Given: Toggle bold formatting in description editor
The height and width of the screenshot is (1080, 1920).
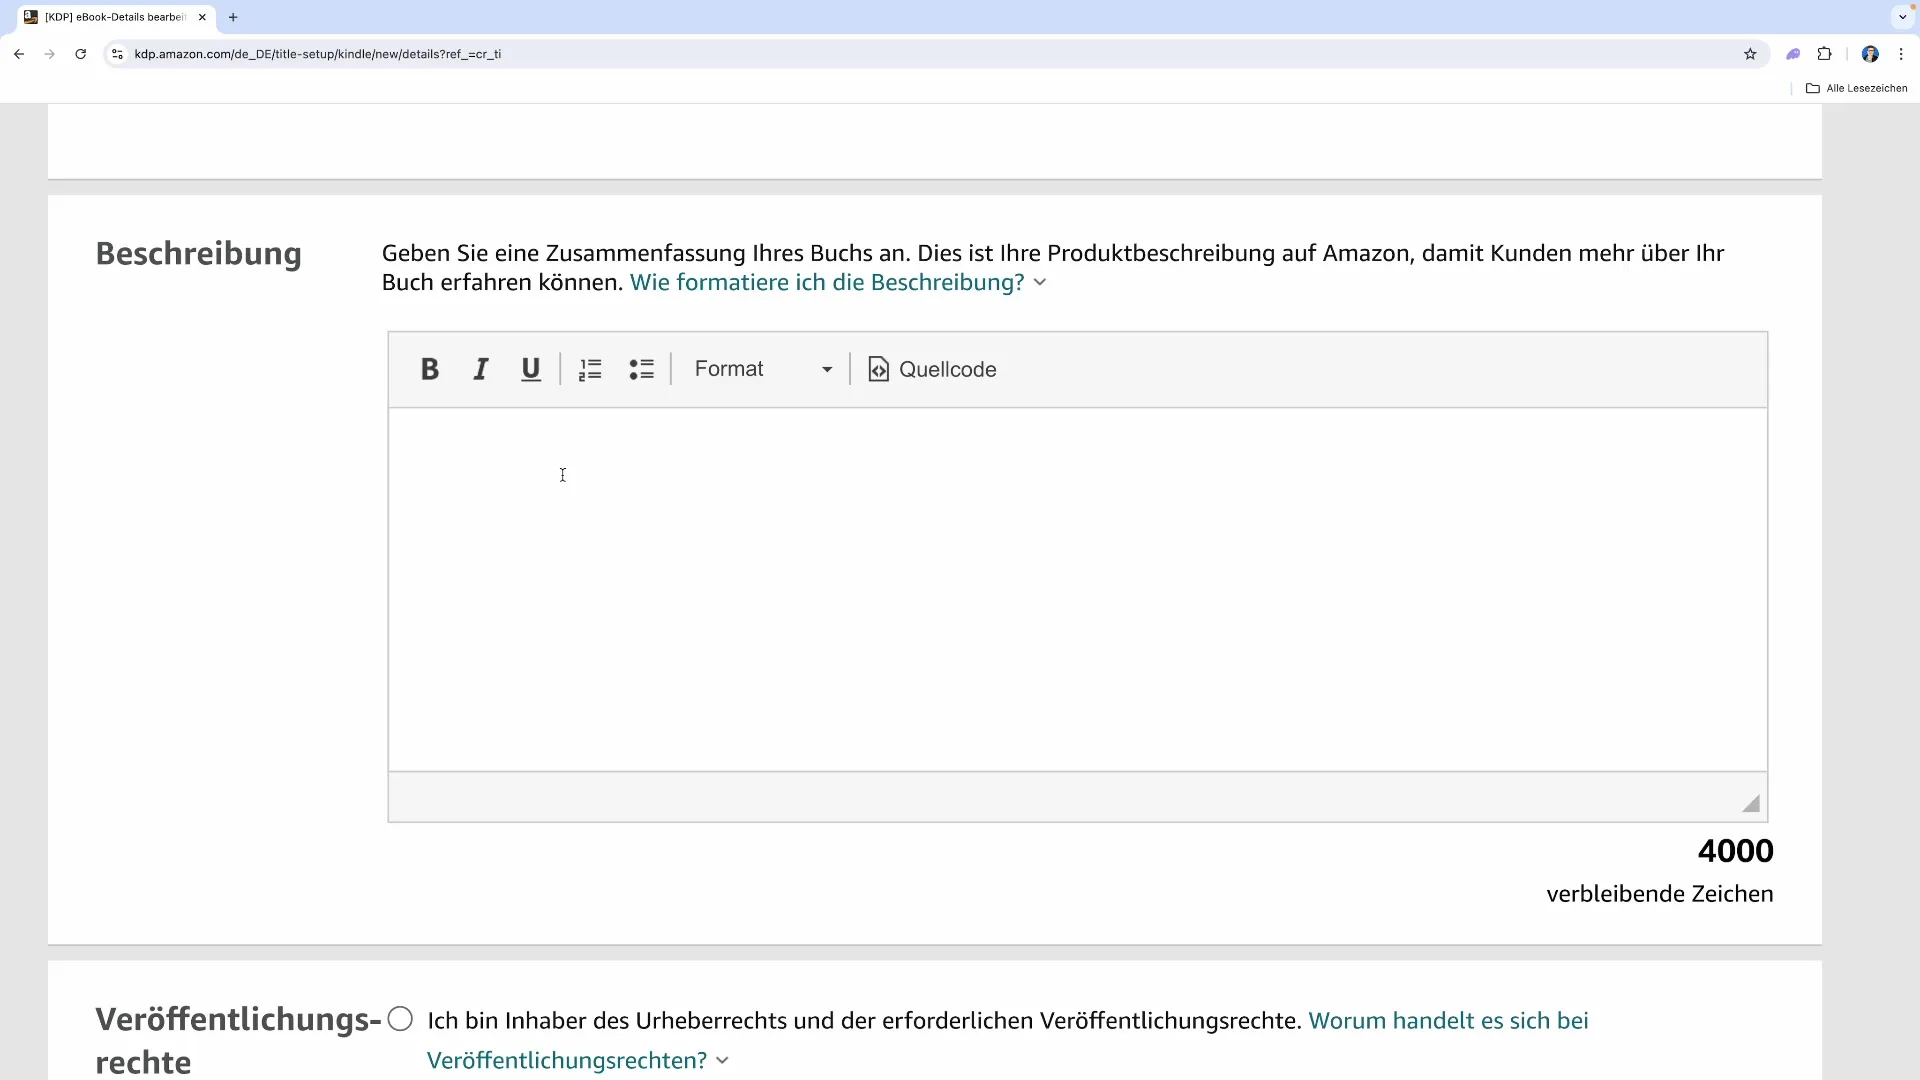Looking at the screenshot, I should coord(429,369).
